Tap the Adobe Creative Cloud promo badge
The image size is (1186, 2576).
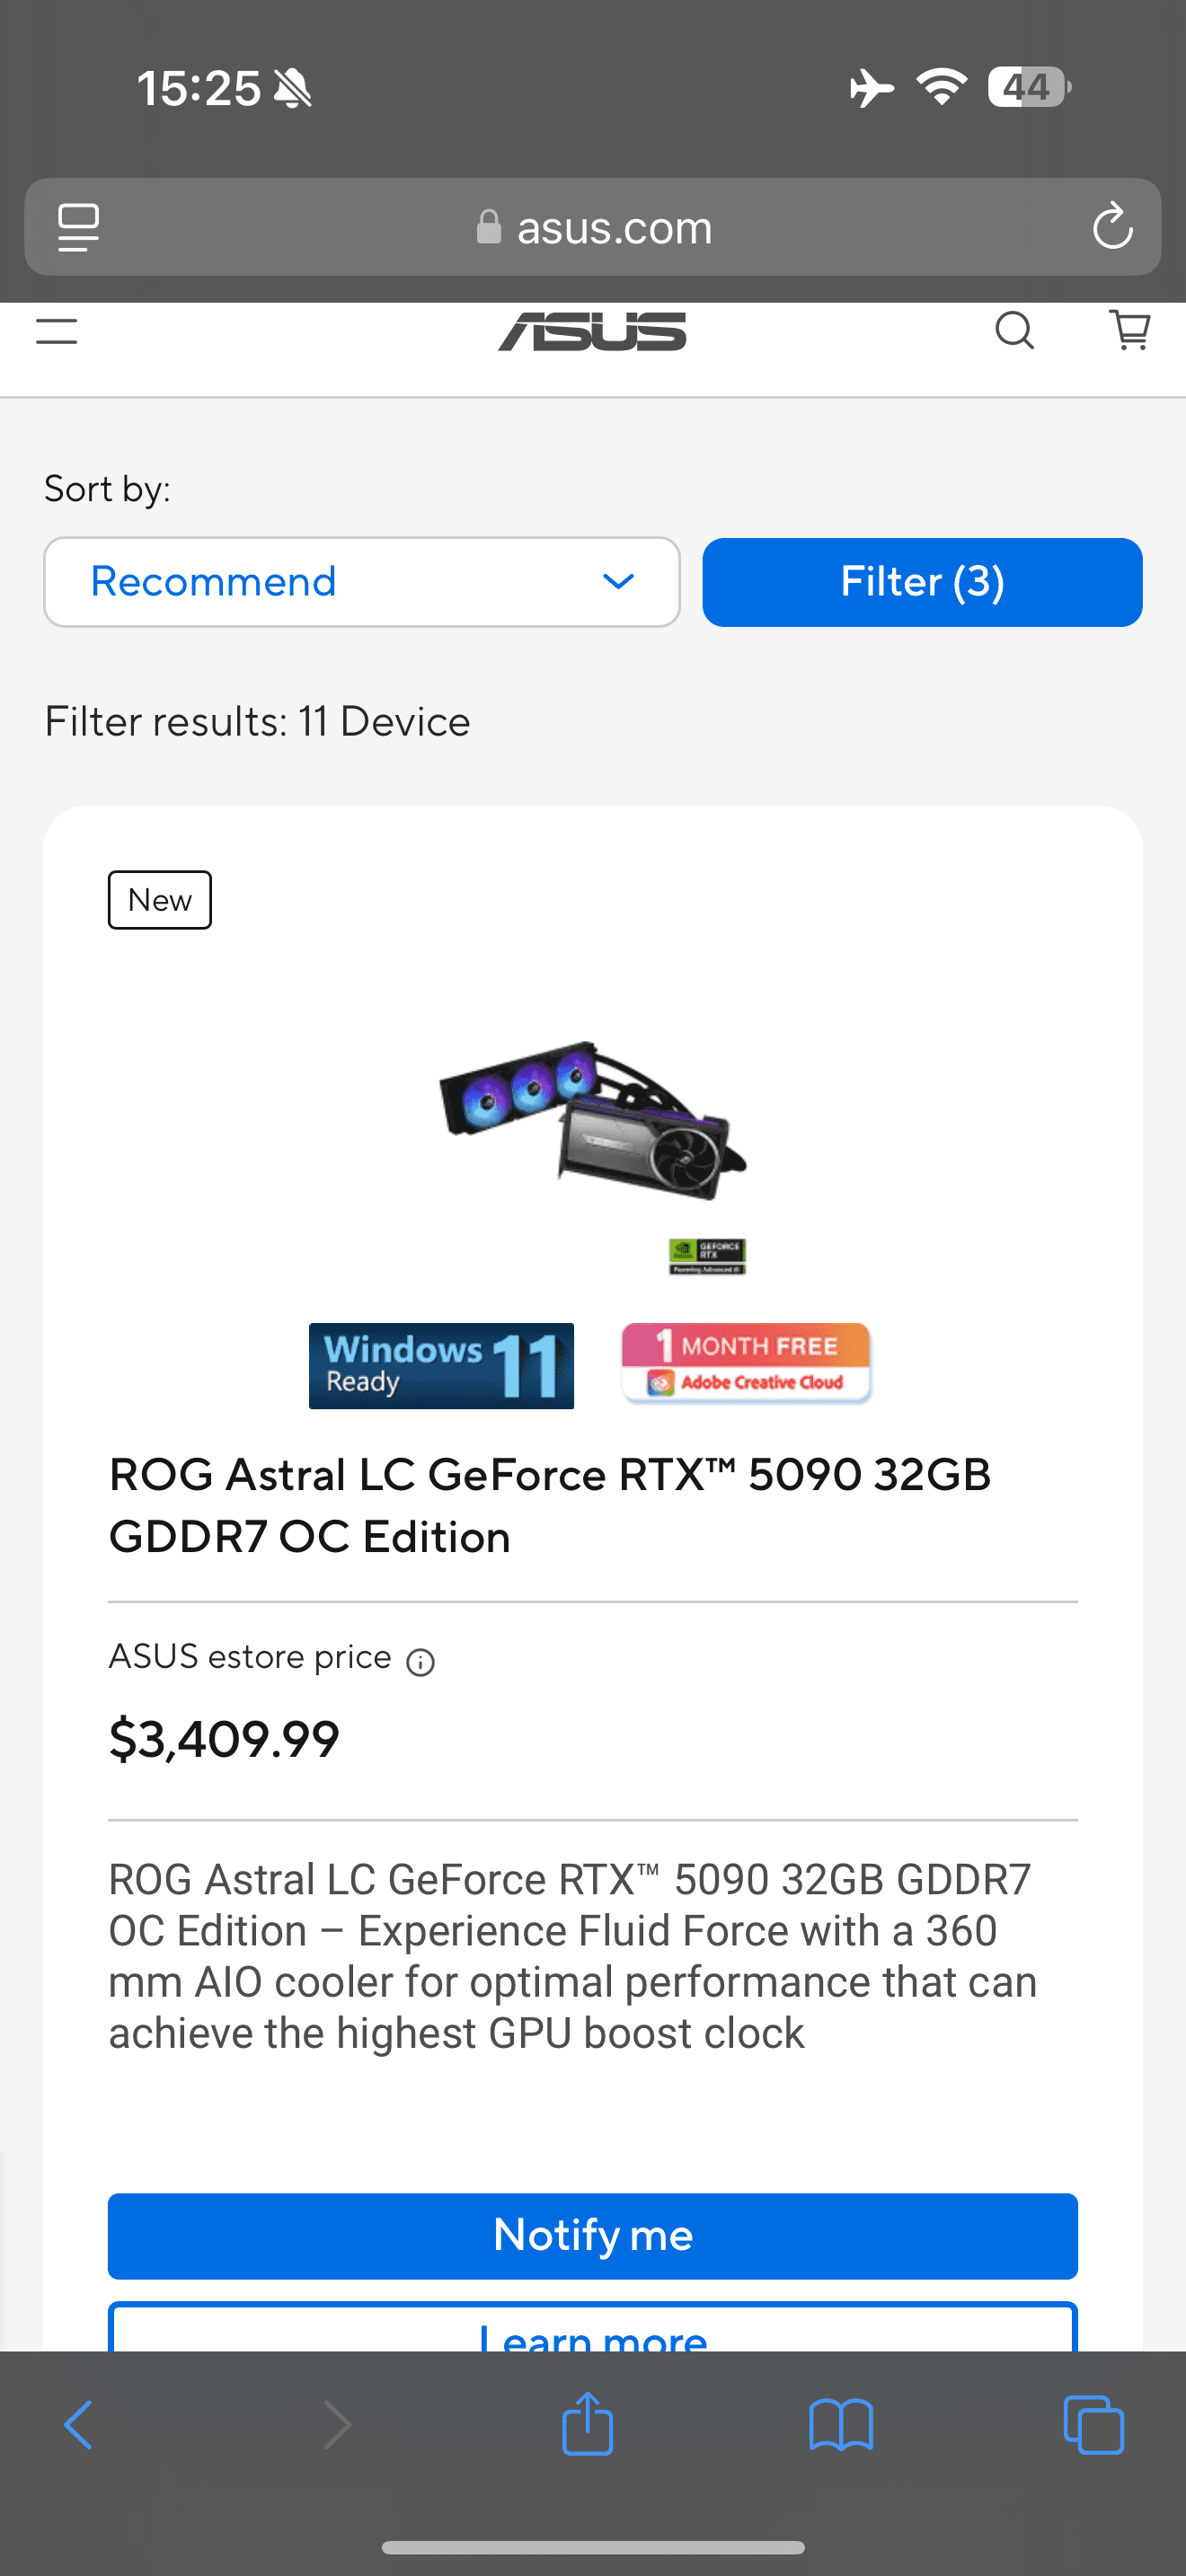click(746, 1364)
